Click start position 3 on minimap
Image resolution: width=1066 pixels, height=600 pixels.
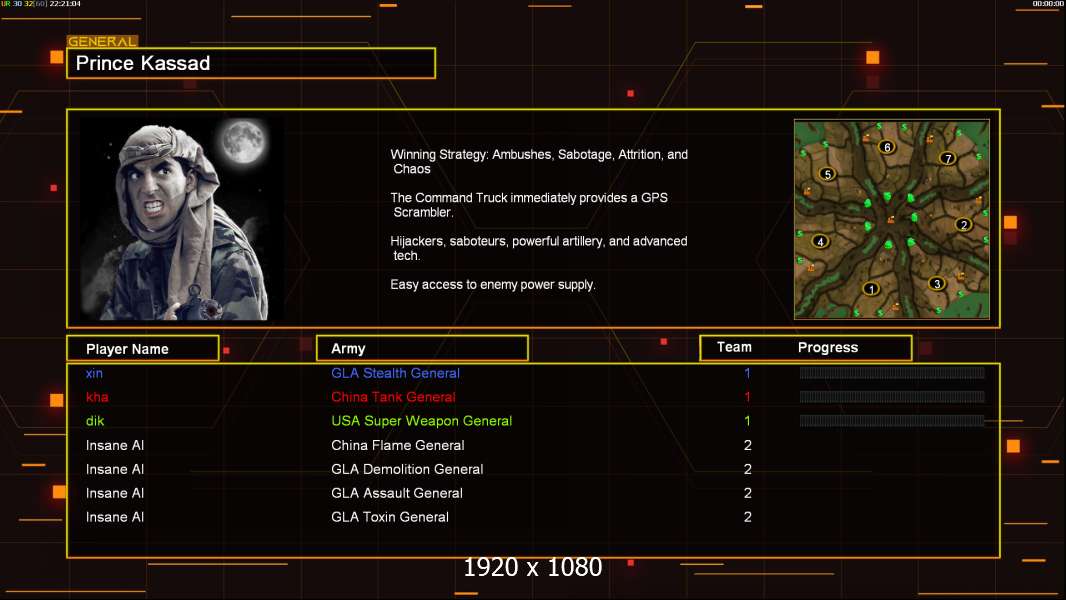click(937, 283)
